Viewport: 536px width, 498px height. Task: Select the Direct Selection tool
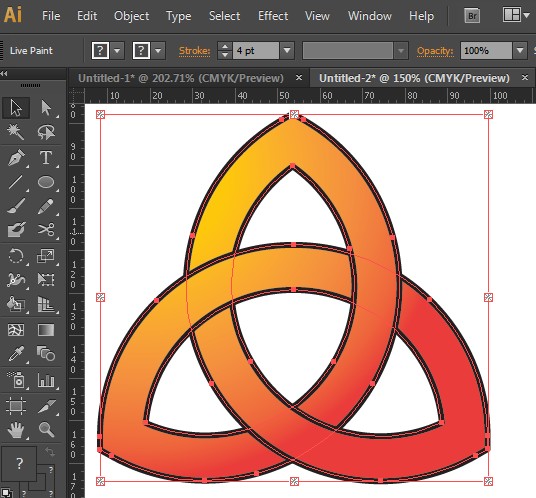[46, 108]
